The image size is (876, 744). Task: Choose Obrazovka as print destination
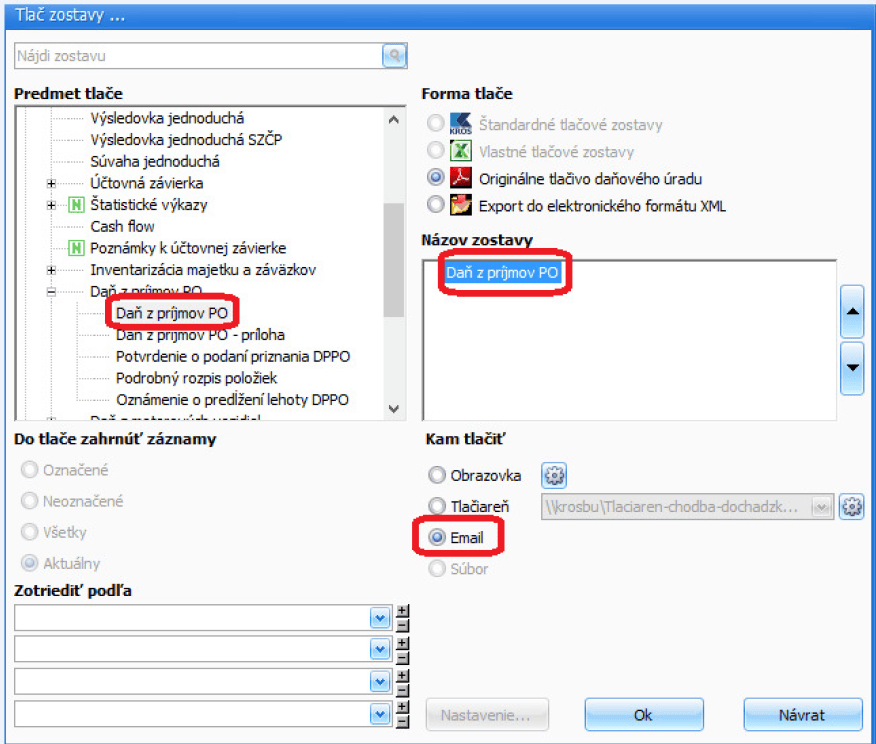click(436, 475)
